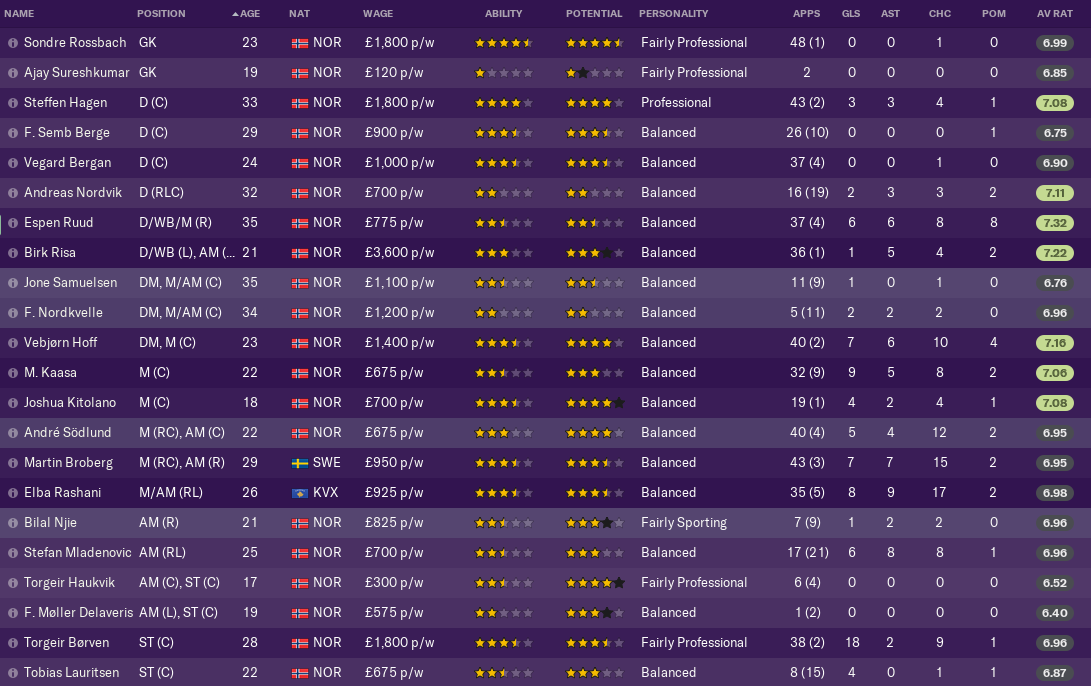Click Sweden flag in Martin Broberg's row
The height and width of the screenshot is (686, 1091).
tap(300, 463)
